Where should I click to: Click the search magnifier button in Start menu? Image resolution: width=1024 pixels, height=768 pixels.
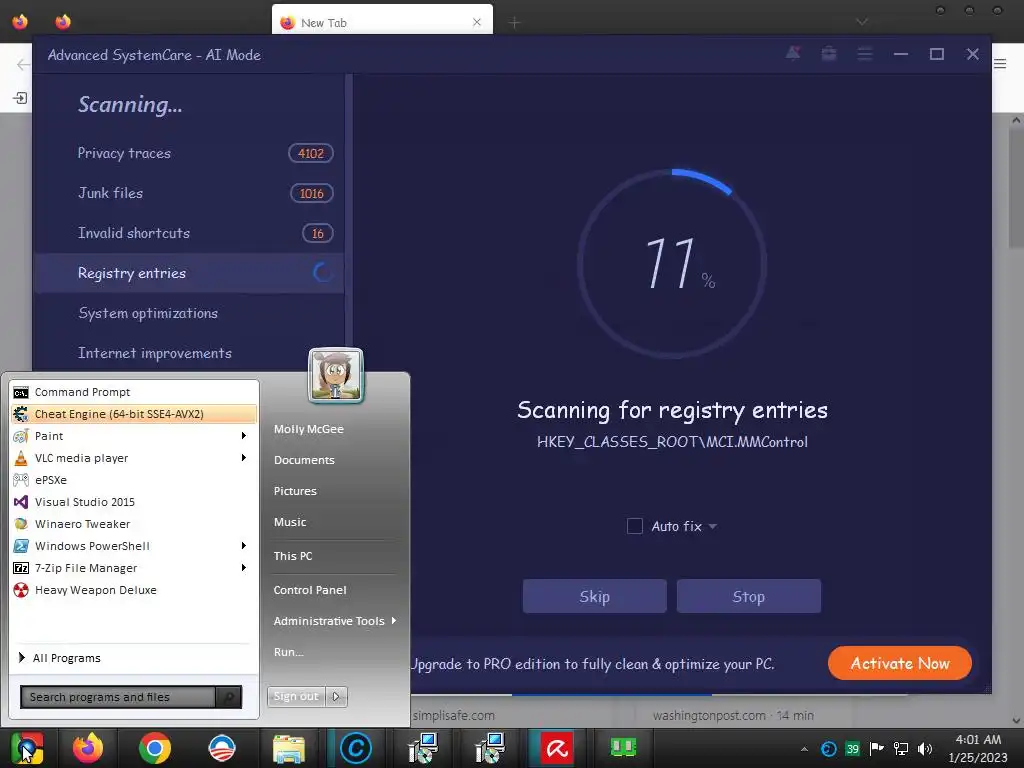[229, 697]
